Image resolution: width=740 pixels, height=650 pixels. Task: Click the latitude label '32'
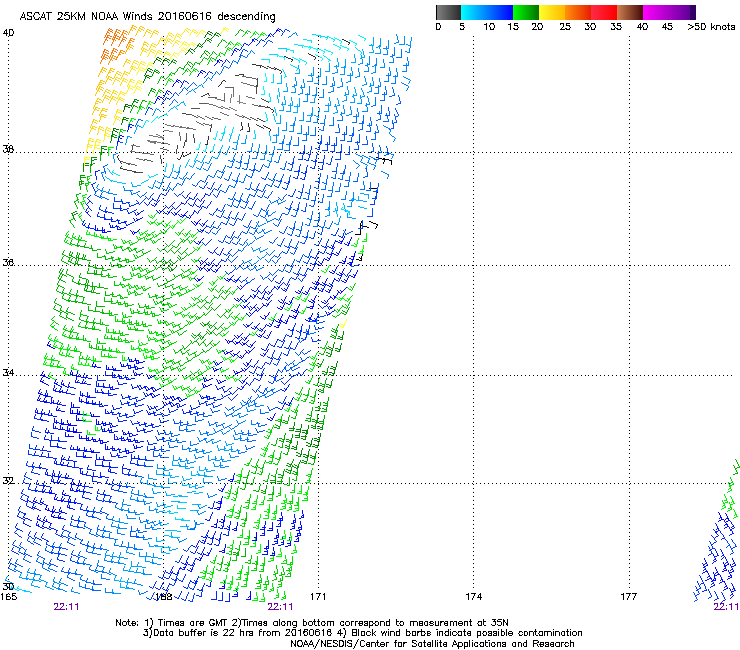(8, 481)
